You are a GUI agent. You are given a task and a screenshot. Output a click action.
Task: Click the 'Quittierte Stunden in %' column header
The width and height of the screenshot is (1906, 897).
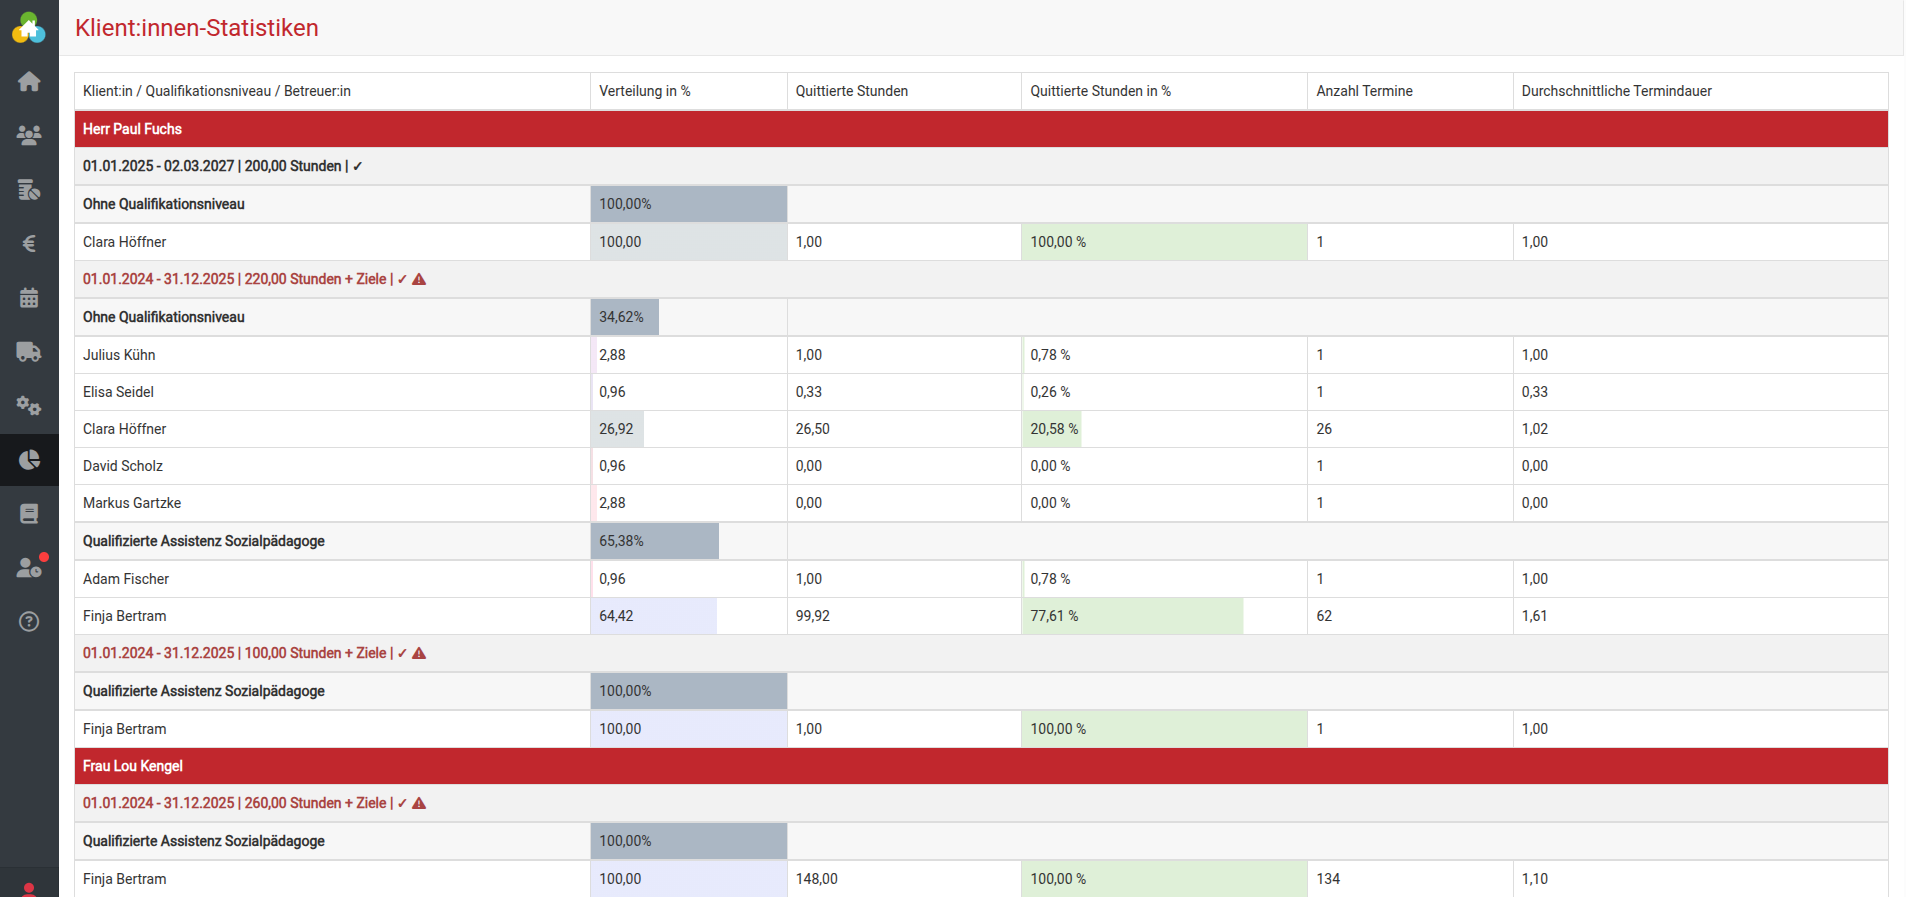pos(1100,91)
